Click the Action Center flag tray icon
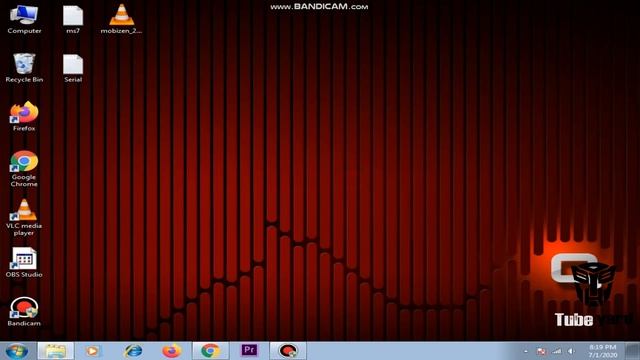 coord(541,351)
